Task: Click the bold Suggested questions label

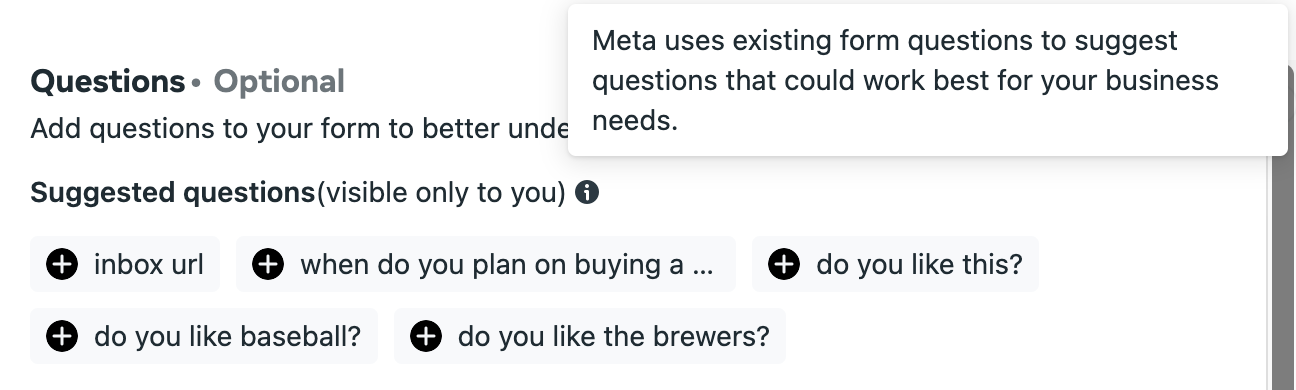Action: coord(173,192)
